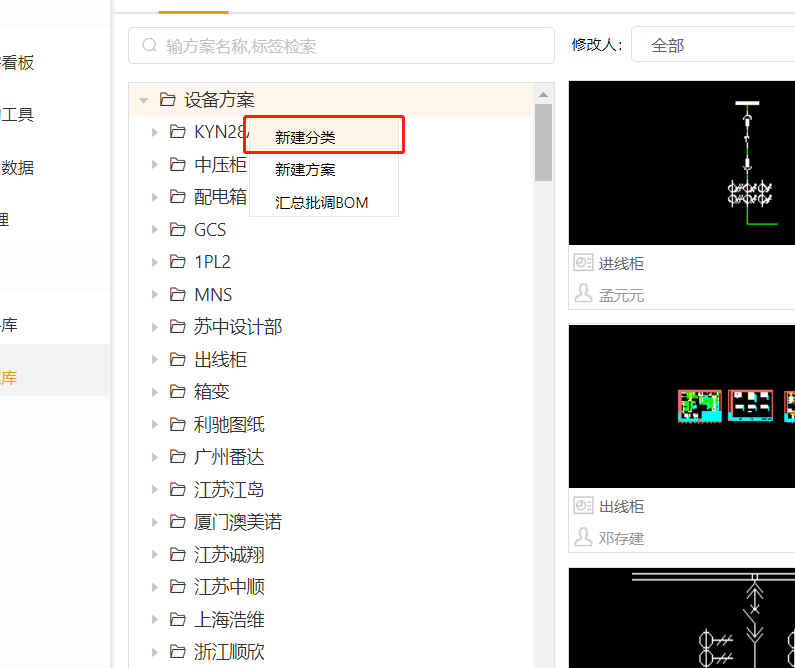Click the 邓存建 author name

[621, 538]
